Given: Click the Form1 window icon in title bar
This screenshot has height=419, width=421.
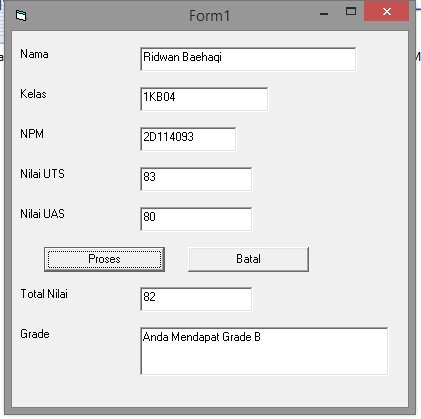Looking at the screenshot, I should (21, 16).
